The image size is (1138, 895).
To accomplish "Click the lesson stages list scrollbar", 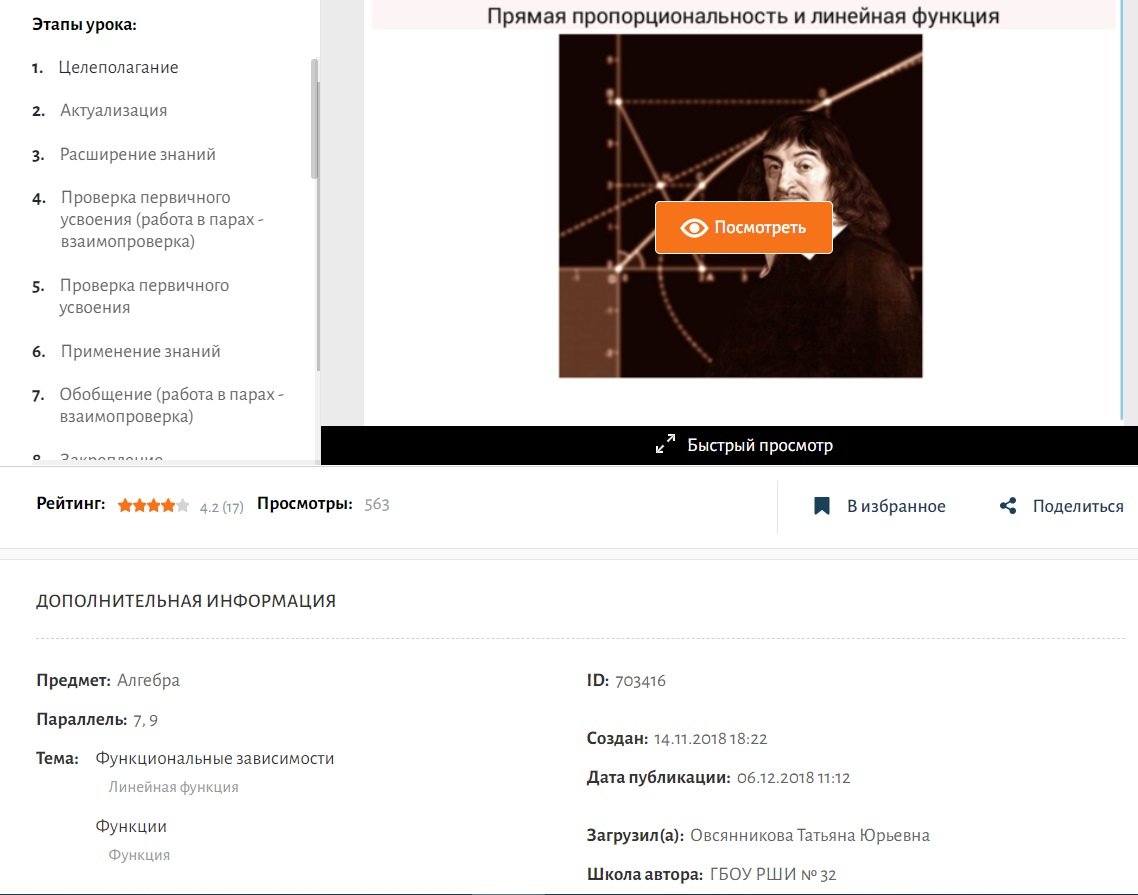I will tap(314, 119).
